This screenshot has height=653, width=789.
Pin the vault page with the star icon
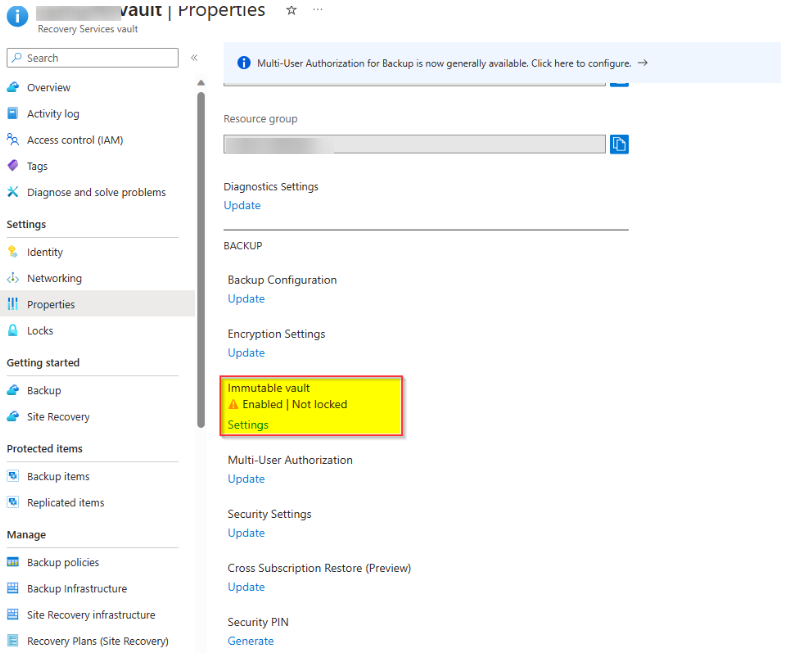click(291, 10)
